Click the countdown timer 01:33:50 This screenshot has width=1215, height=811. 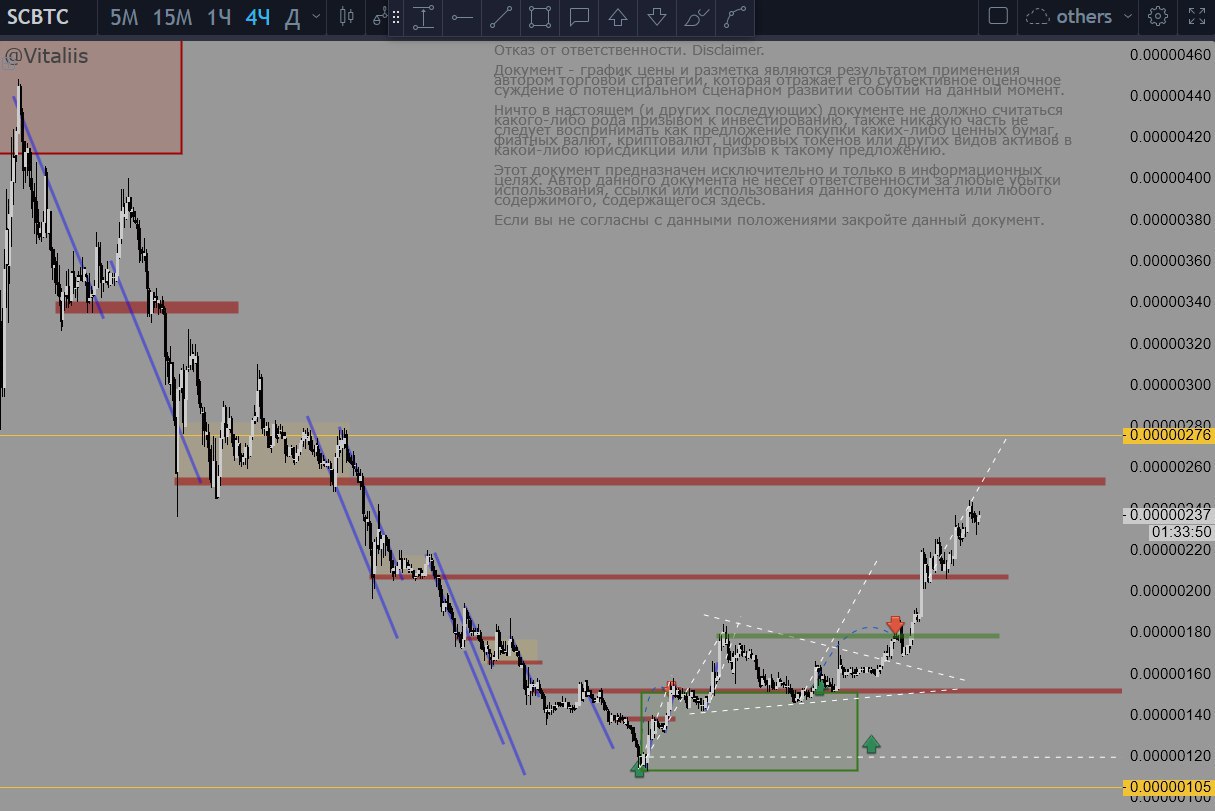1182,531
